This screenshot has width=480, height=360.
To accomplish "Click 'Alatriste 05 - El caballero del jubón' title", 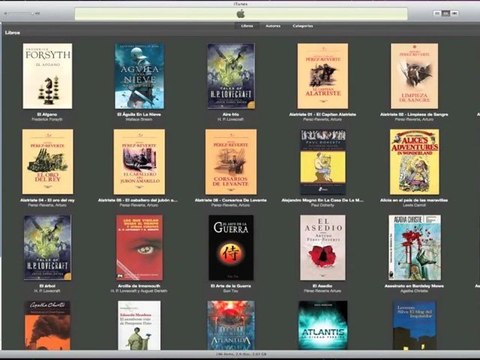I will tap(138, 200).
